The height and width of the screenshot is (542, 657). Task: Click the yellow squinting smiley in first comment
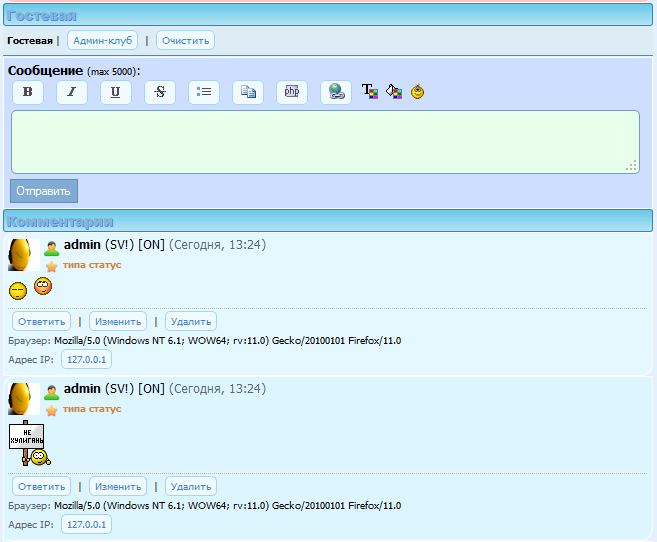18,291
